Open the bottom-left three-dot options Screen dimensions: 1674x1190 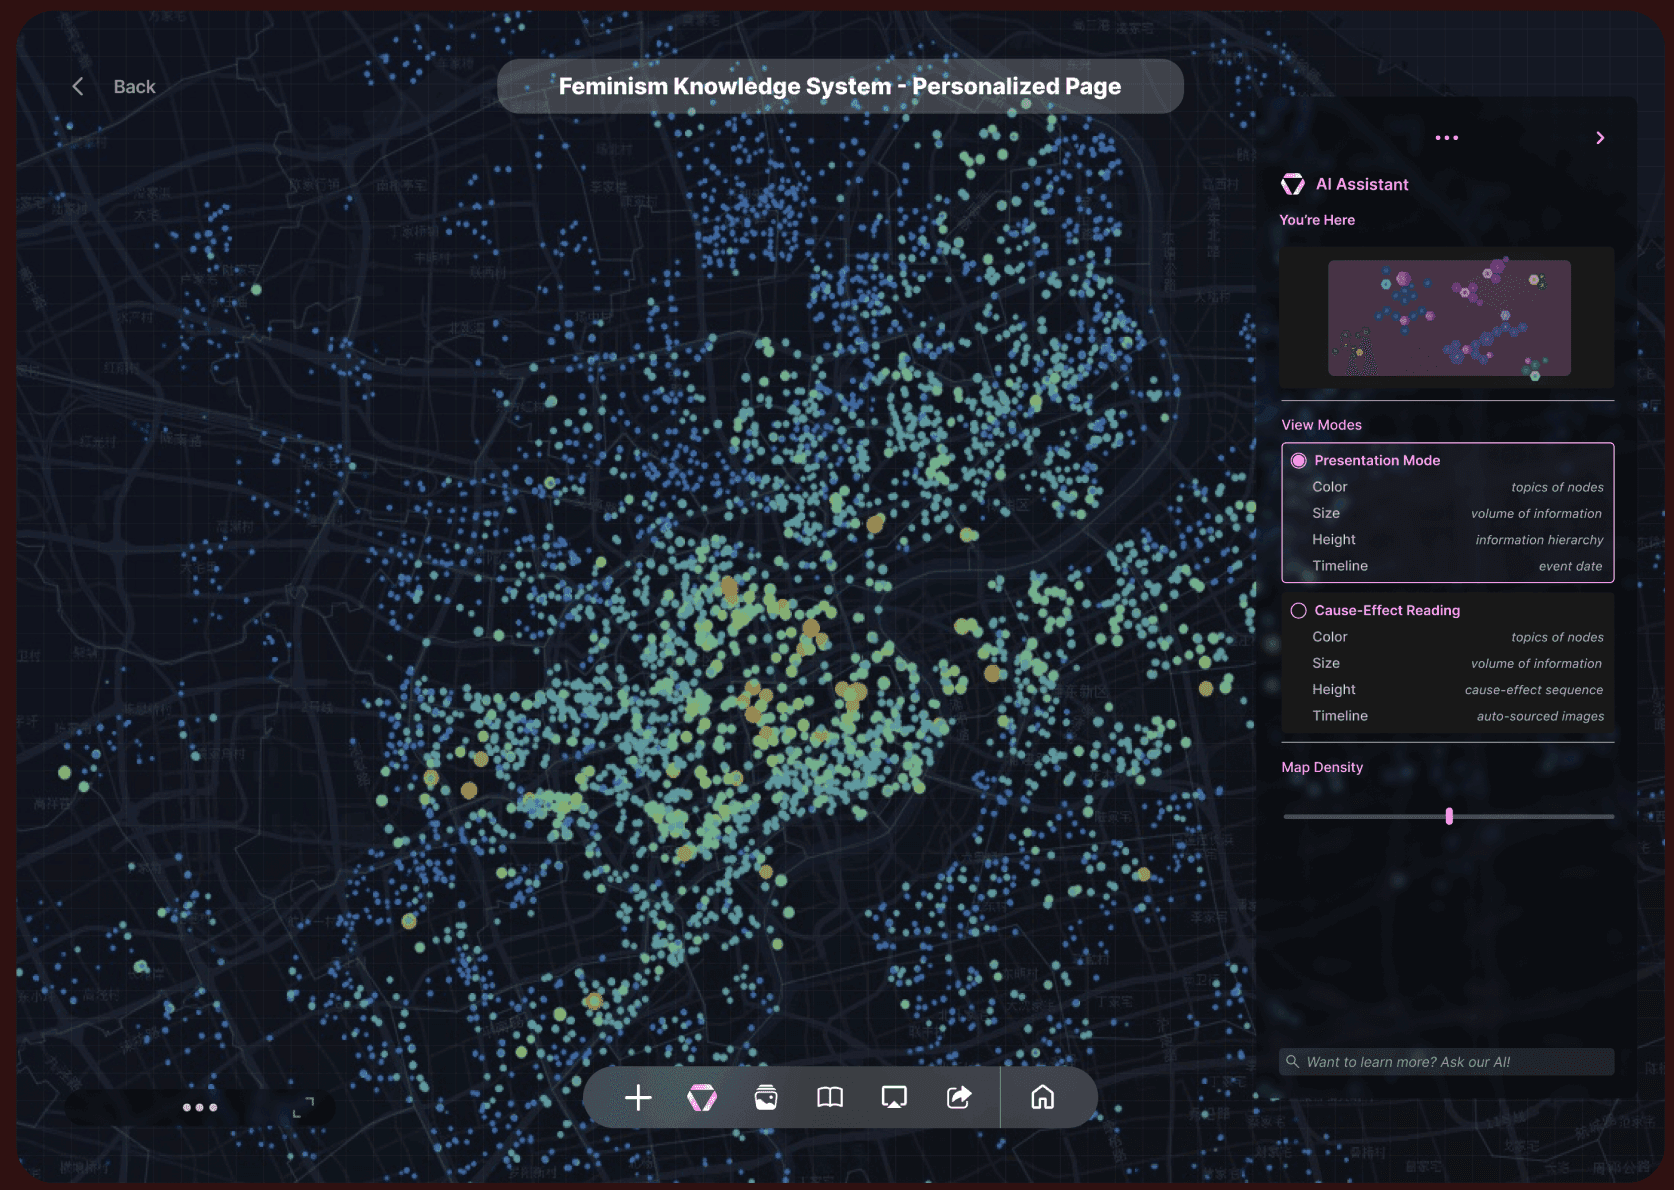tap(200, 1108)
